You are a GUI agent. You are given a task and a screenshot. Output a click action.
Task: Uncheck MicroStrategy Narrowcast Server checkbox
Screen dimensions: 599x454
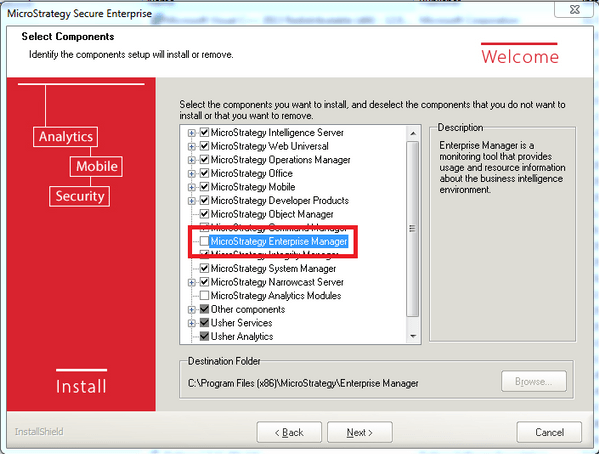(x=204, y=282)
